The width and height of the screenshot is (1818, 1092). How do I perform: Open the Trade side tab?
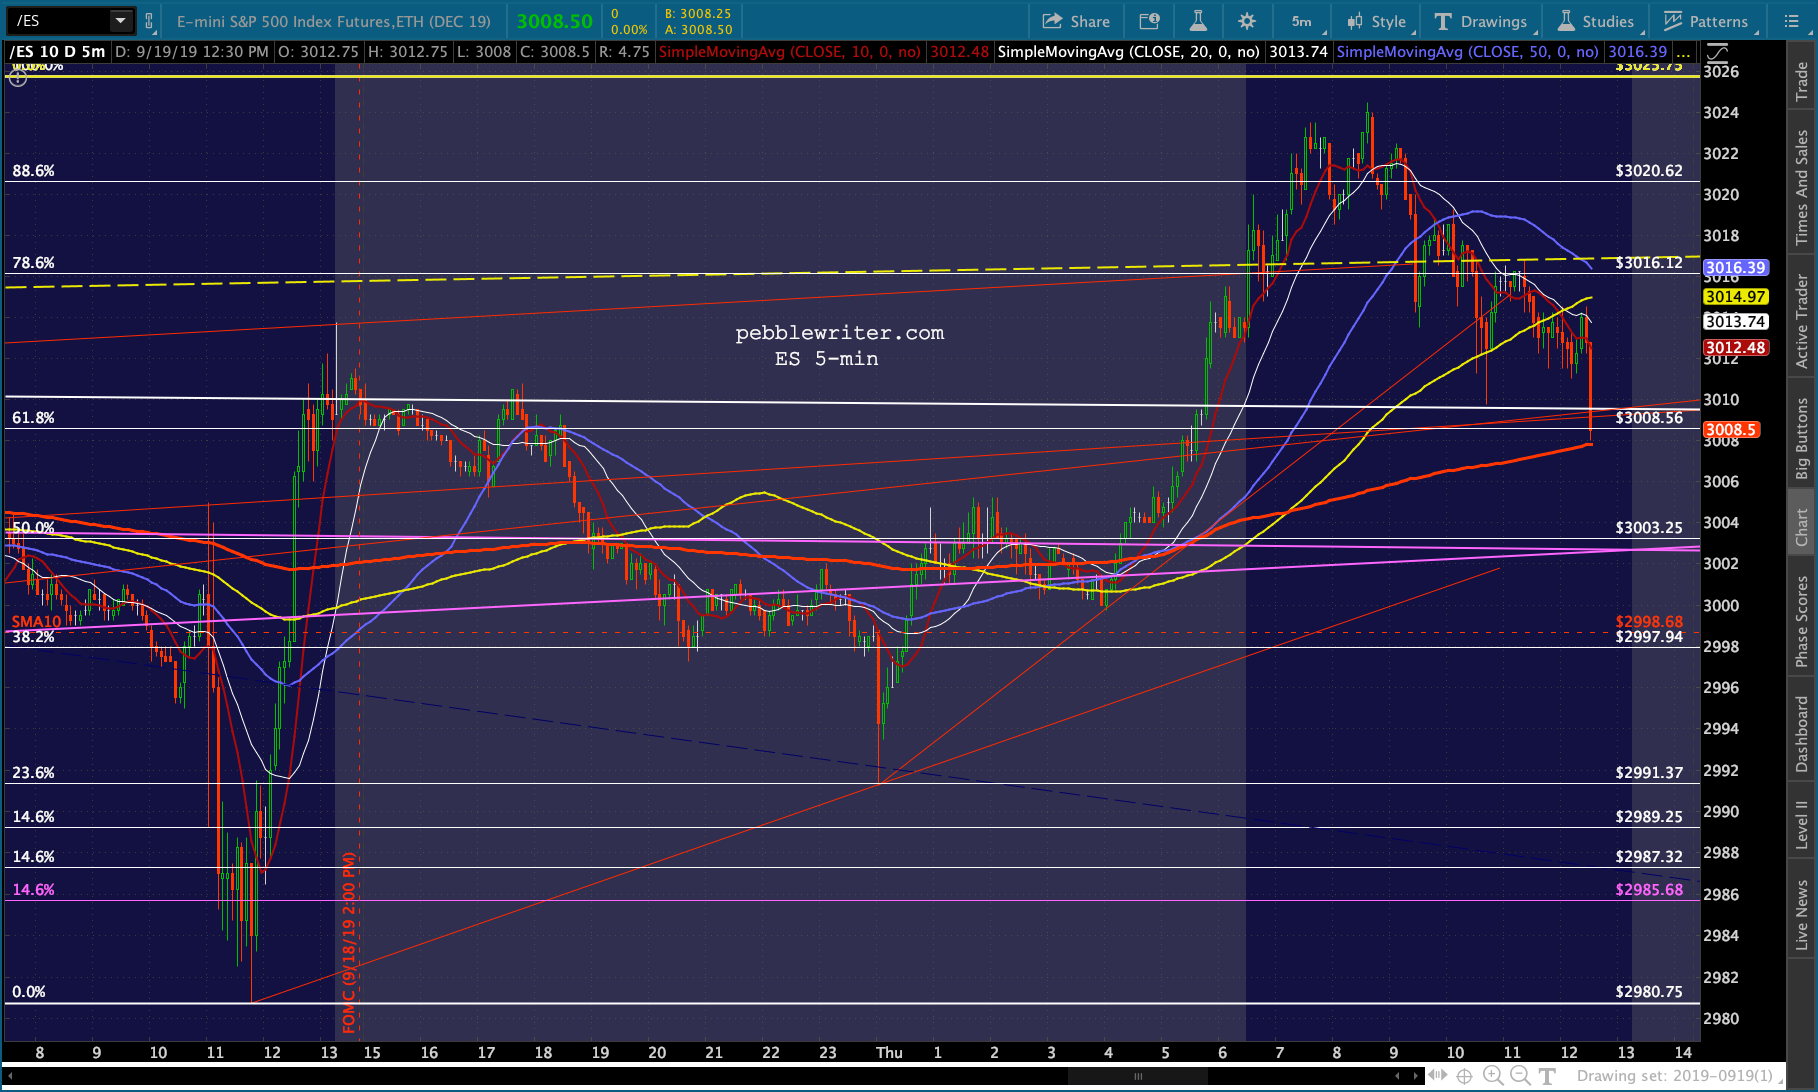pos(1802,81)
